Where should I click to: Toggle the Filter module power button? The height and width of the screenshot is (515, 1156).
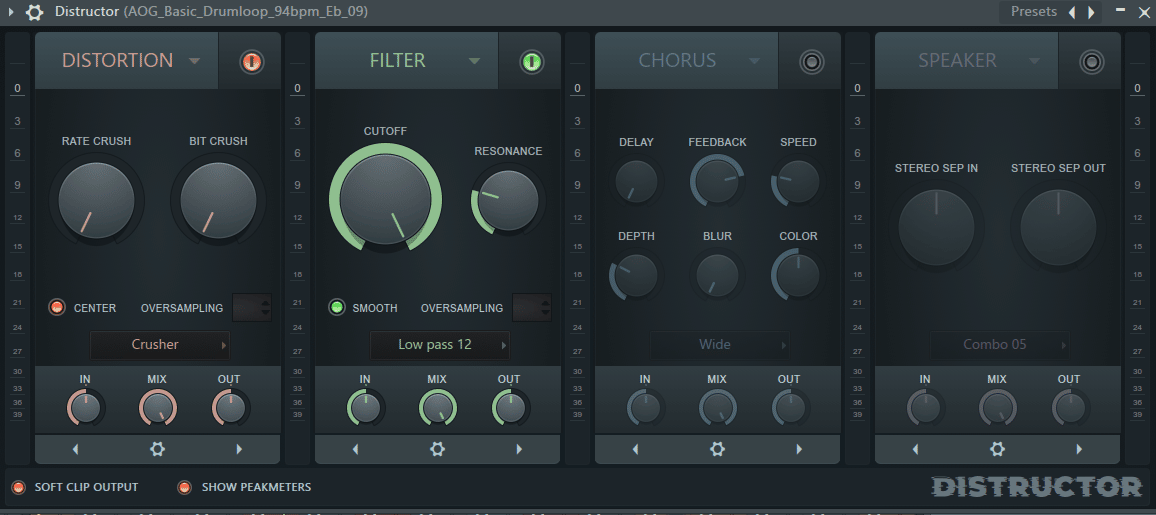click(531, 62)
